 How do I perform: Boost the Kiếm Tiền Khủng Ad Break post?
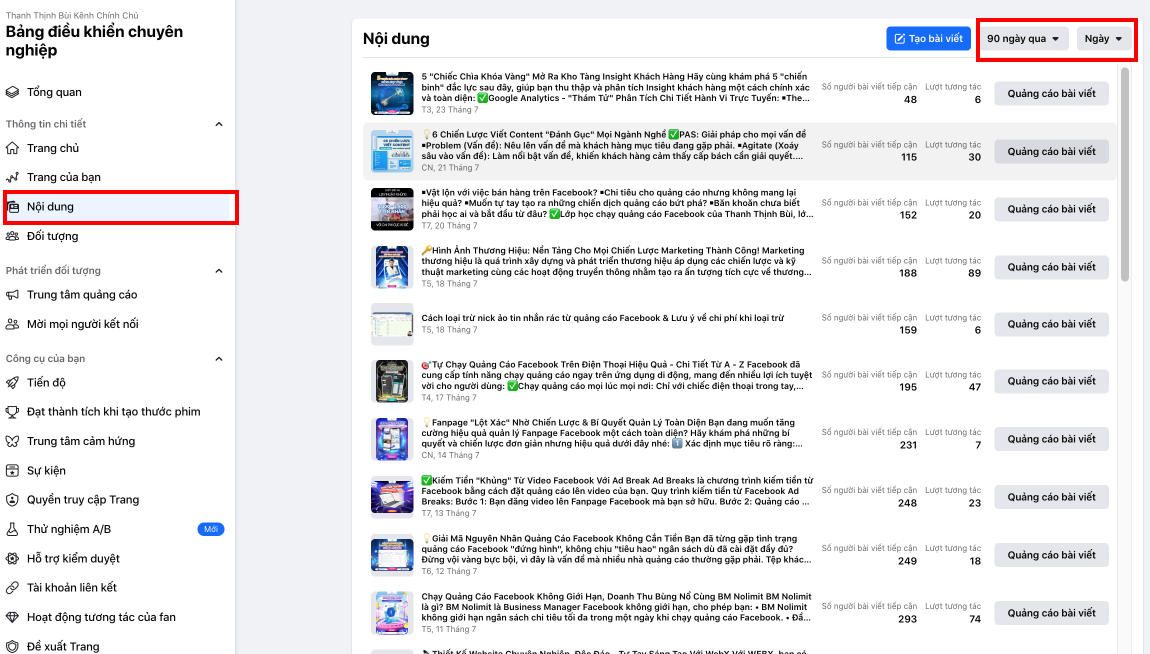click(1051, 497)
